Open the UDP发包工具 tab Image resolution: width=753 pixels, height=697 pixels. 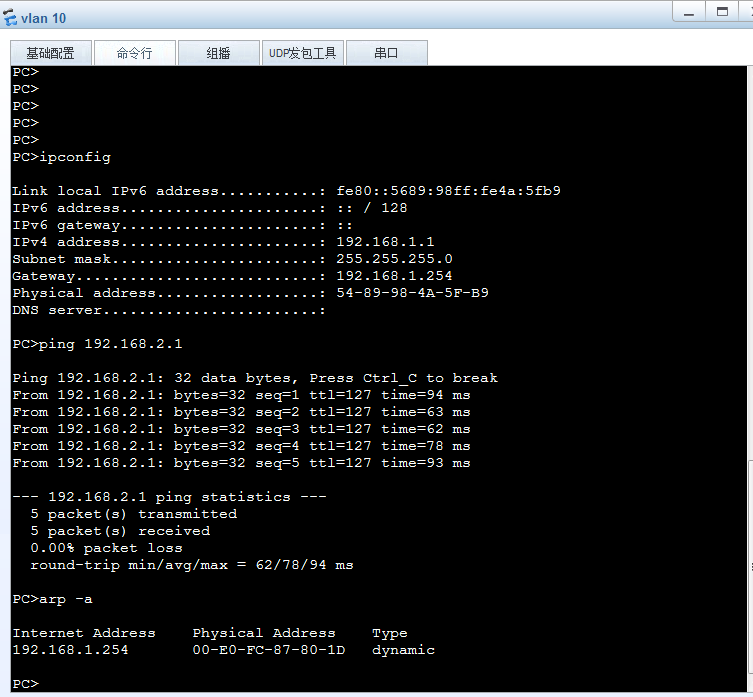pos(303,53)
